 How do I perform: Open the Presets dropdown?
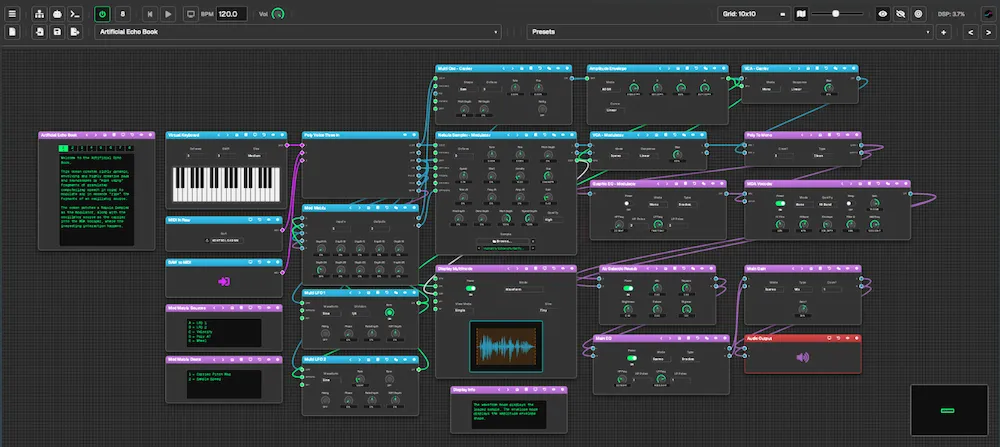coord(730,32)
